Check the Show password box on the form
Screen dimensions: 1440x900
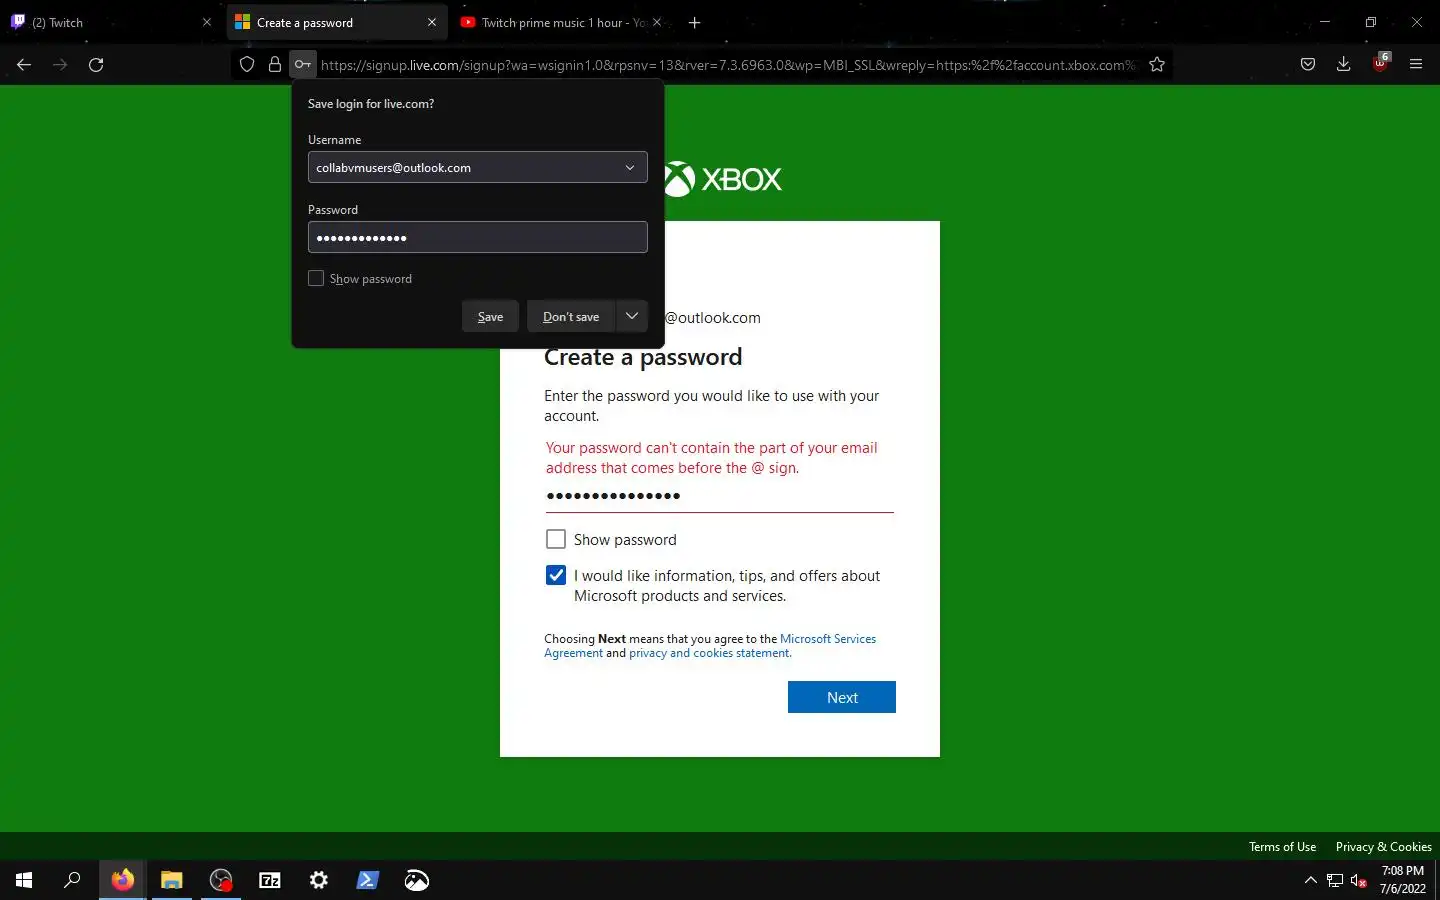pyautogui.click(x=556, y=539)
